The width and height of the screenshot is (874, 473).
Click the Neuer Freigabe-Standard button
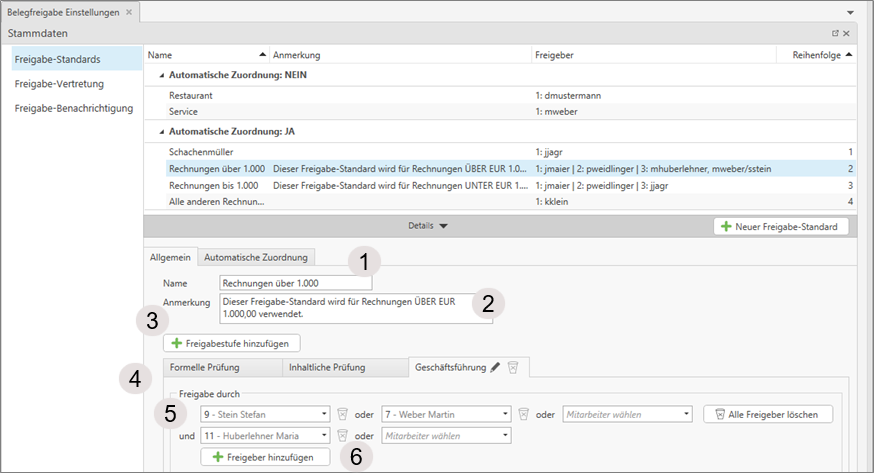(x=782, y=226)
